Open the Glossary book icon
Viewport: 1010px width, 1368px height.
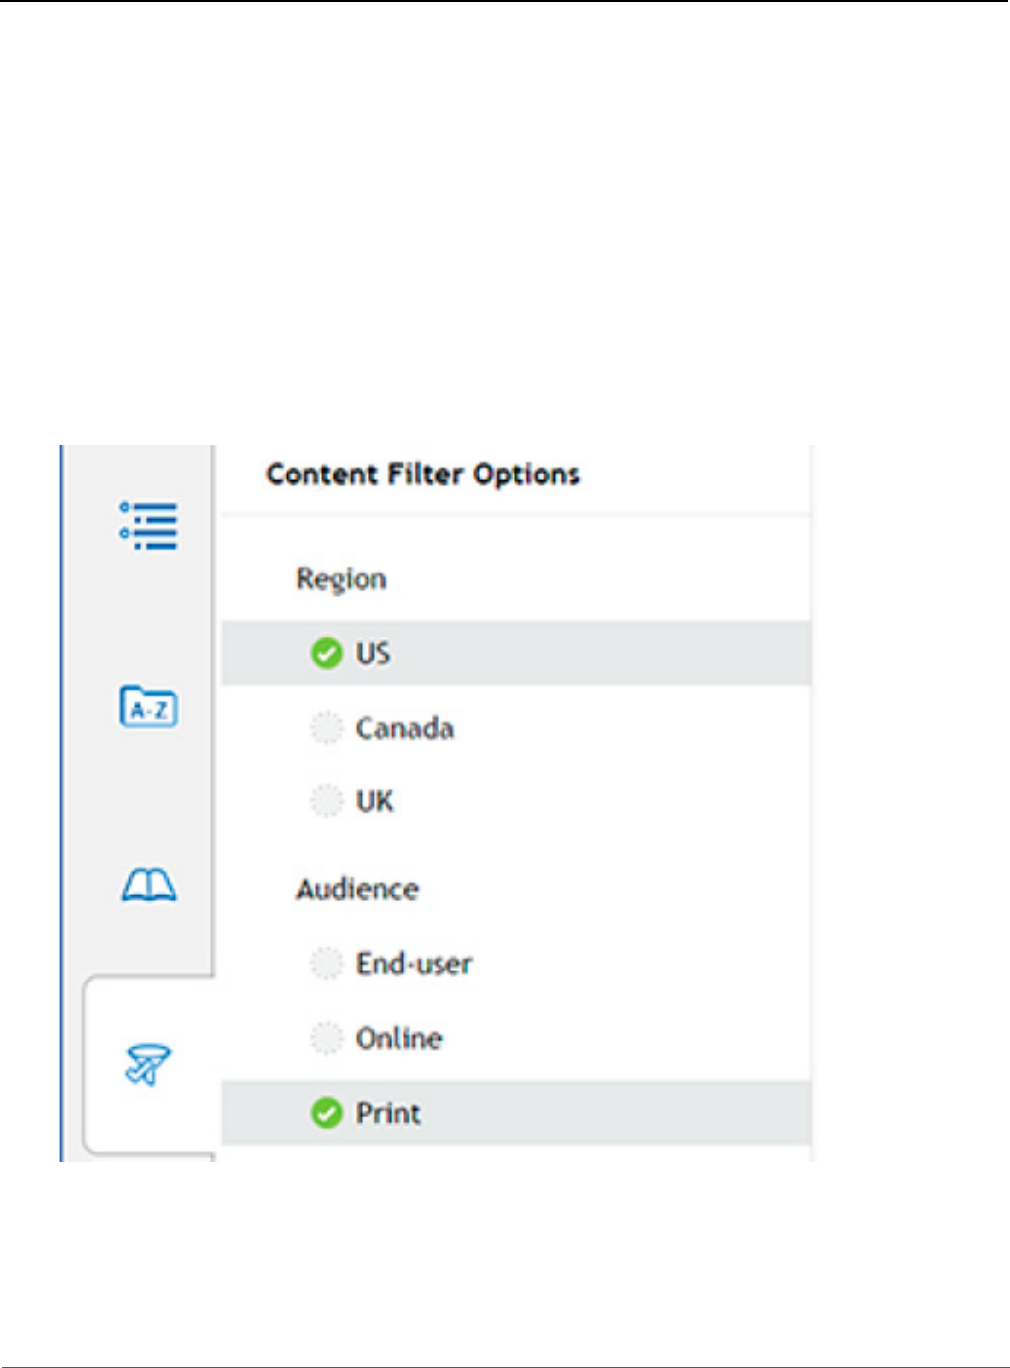pos(149,885)
